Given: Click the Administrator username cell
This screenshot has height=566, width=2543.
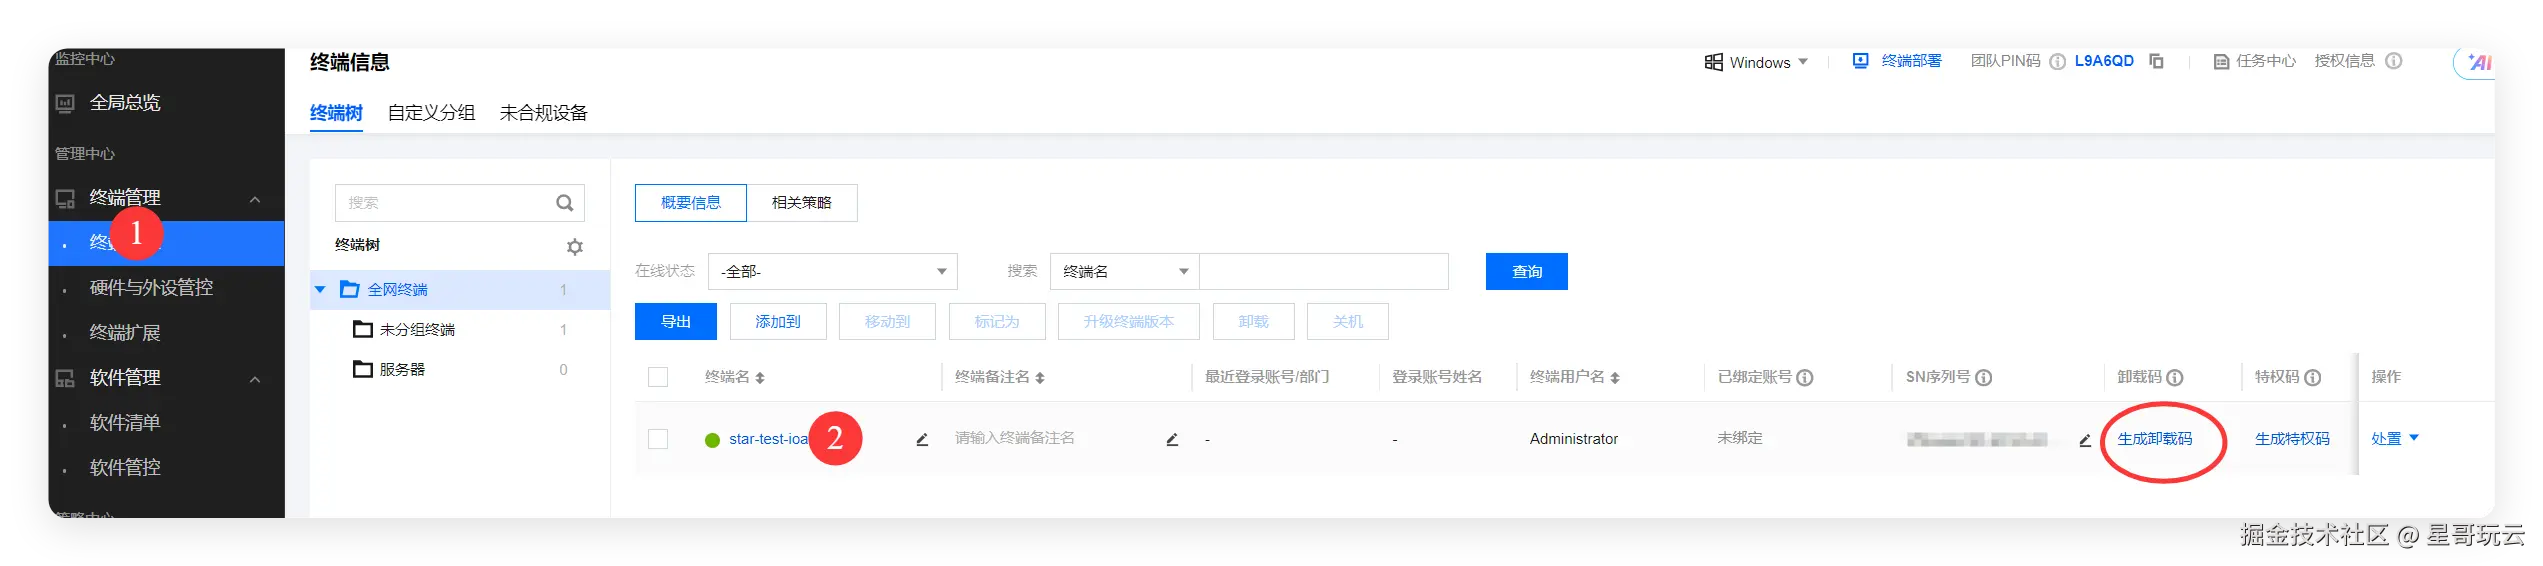Looking at the screenshot, I should [1573, 439].
